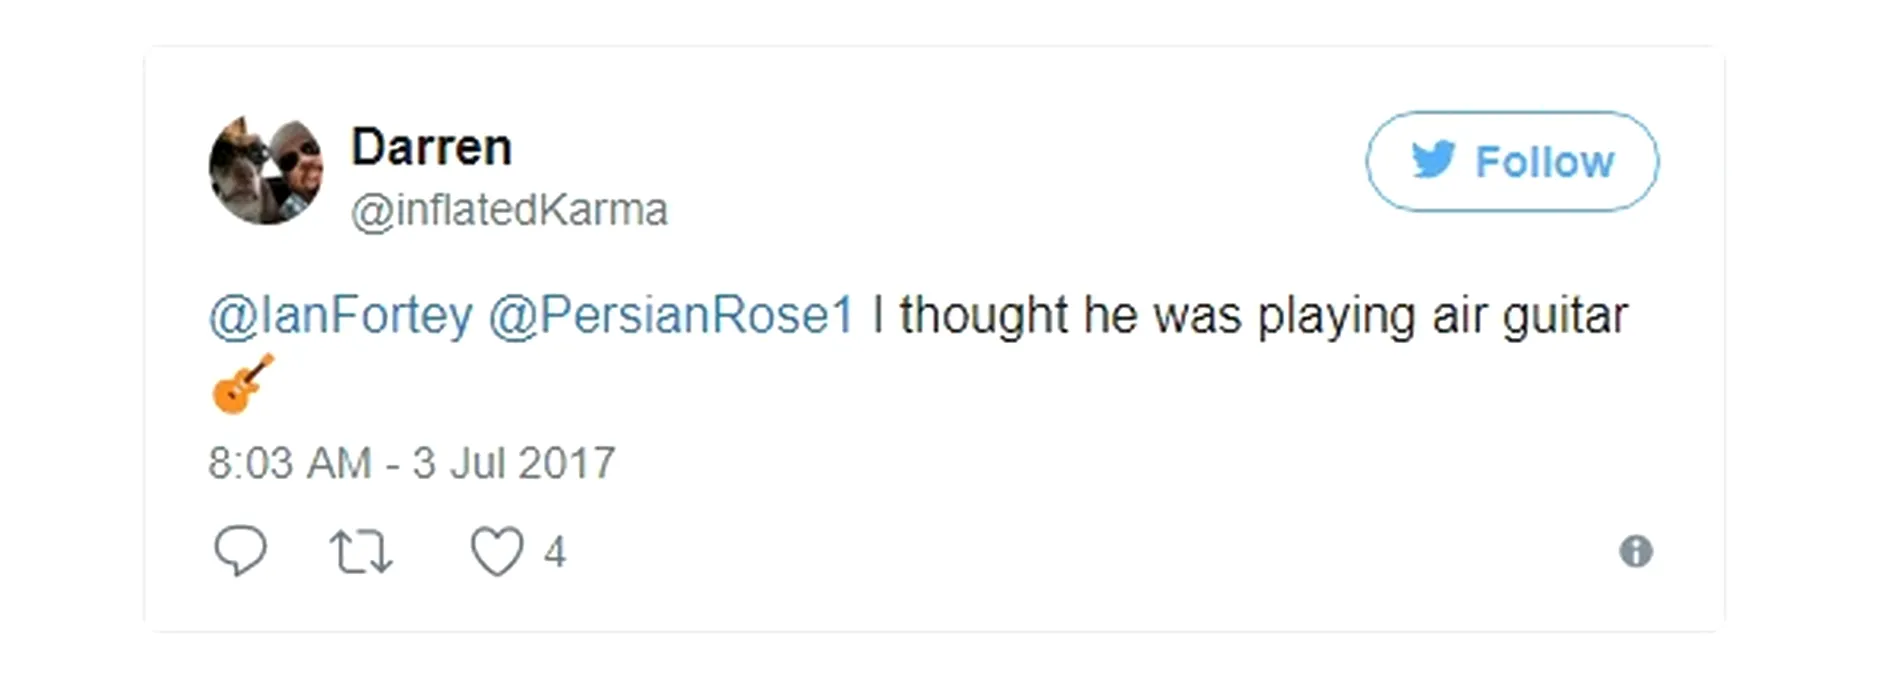1904x700 pixels.
Task: Follow Darren with the Follow button
Action: 1512,161
